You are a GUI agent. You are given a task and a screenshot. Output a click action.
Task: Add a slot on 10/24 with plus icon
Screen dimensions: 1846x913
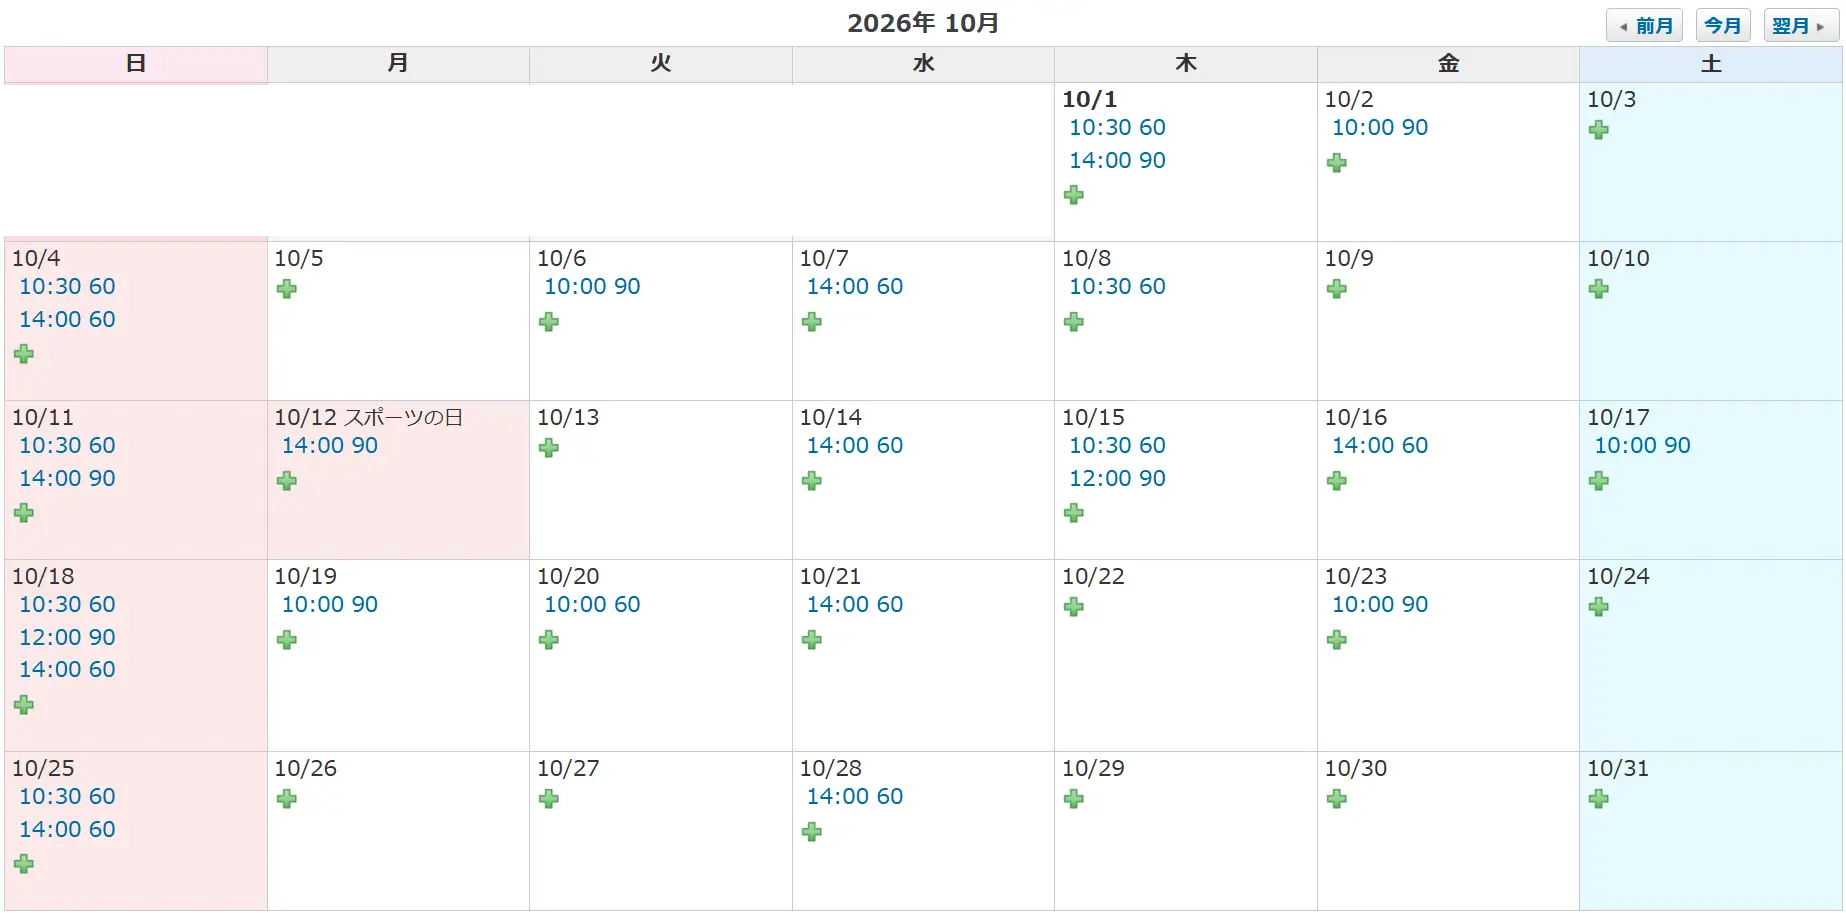pyautogui.click(x=1598, y=607)
